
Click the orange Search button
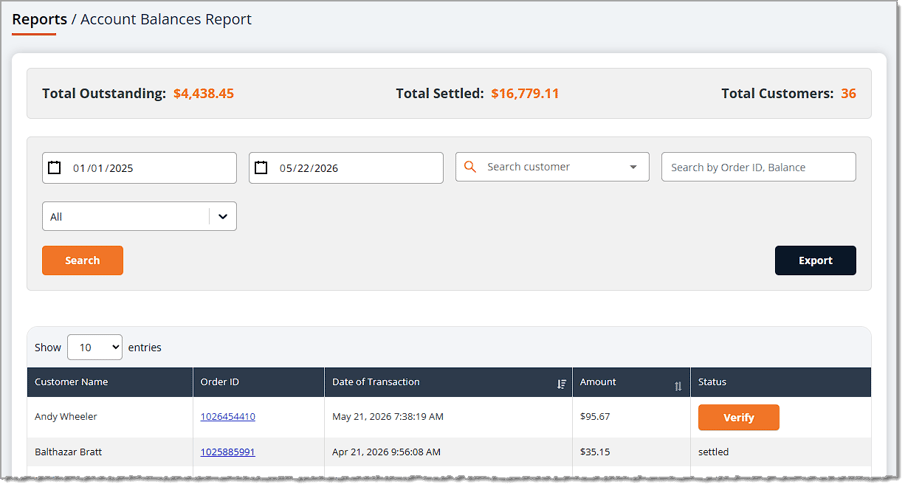(83, 260)
